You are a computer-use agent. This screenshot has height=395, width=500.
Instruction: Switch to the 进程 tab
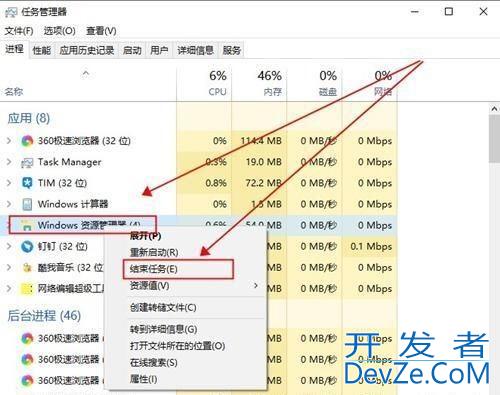tap(14, 50)
